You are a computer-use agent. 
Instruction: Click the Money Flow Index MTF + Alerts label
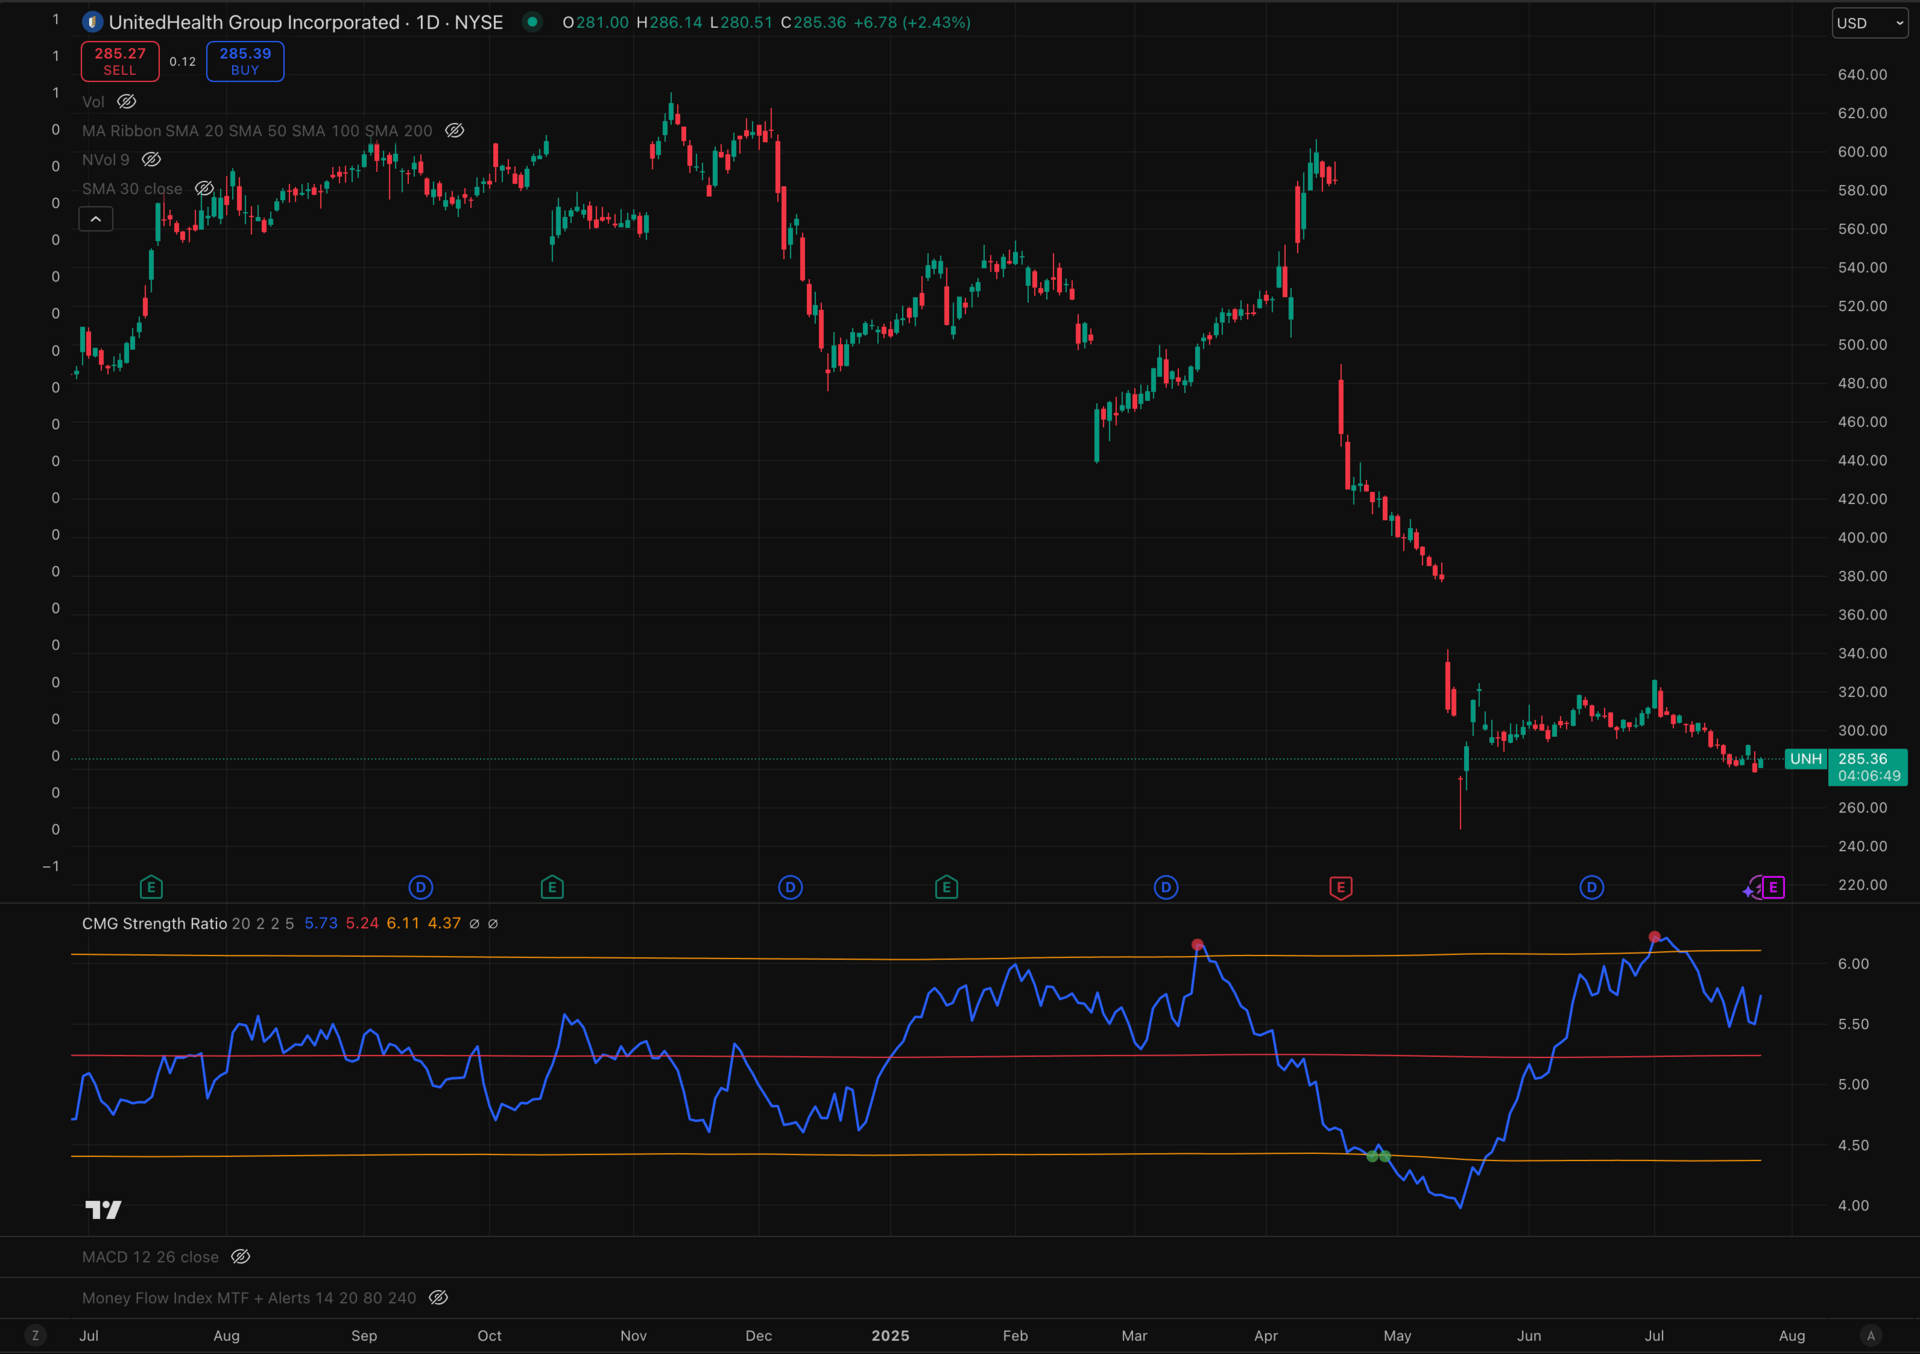point(249,1298)
